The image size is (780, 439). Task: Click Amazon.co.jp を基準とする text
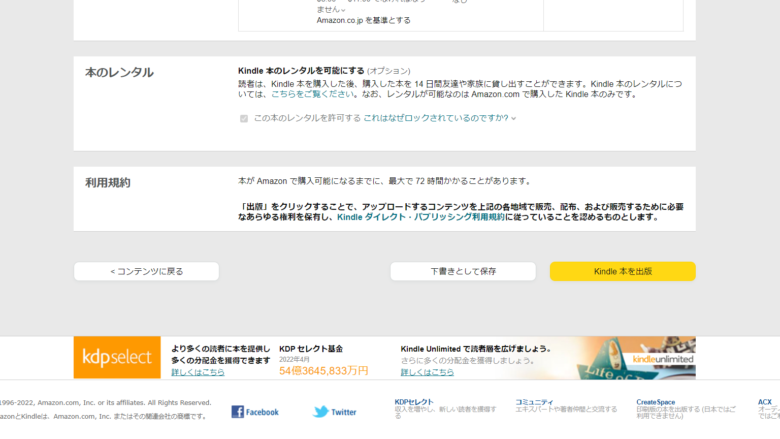pos(364,20)
